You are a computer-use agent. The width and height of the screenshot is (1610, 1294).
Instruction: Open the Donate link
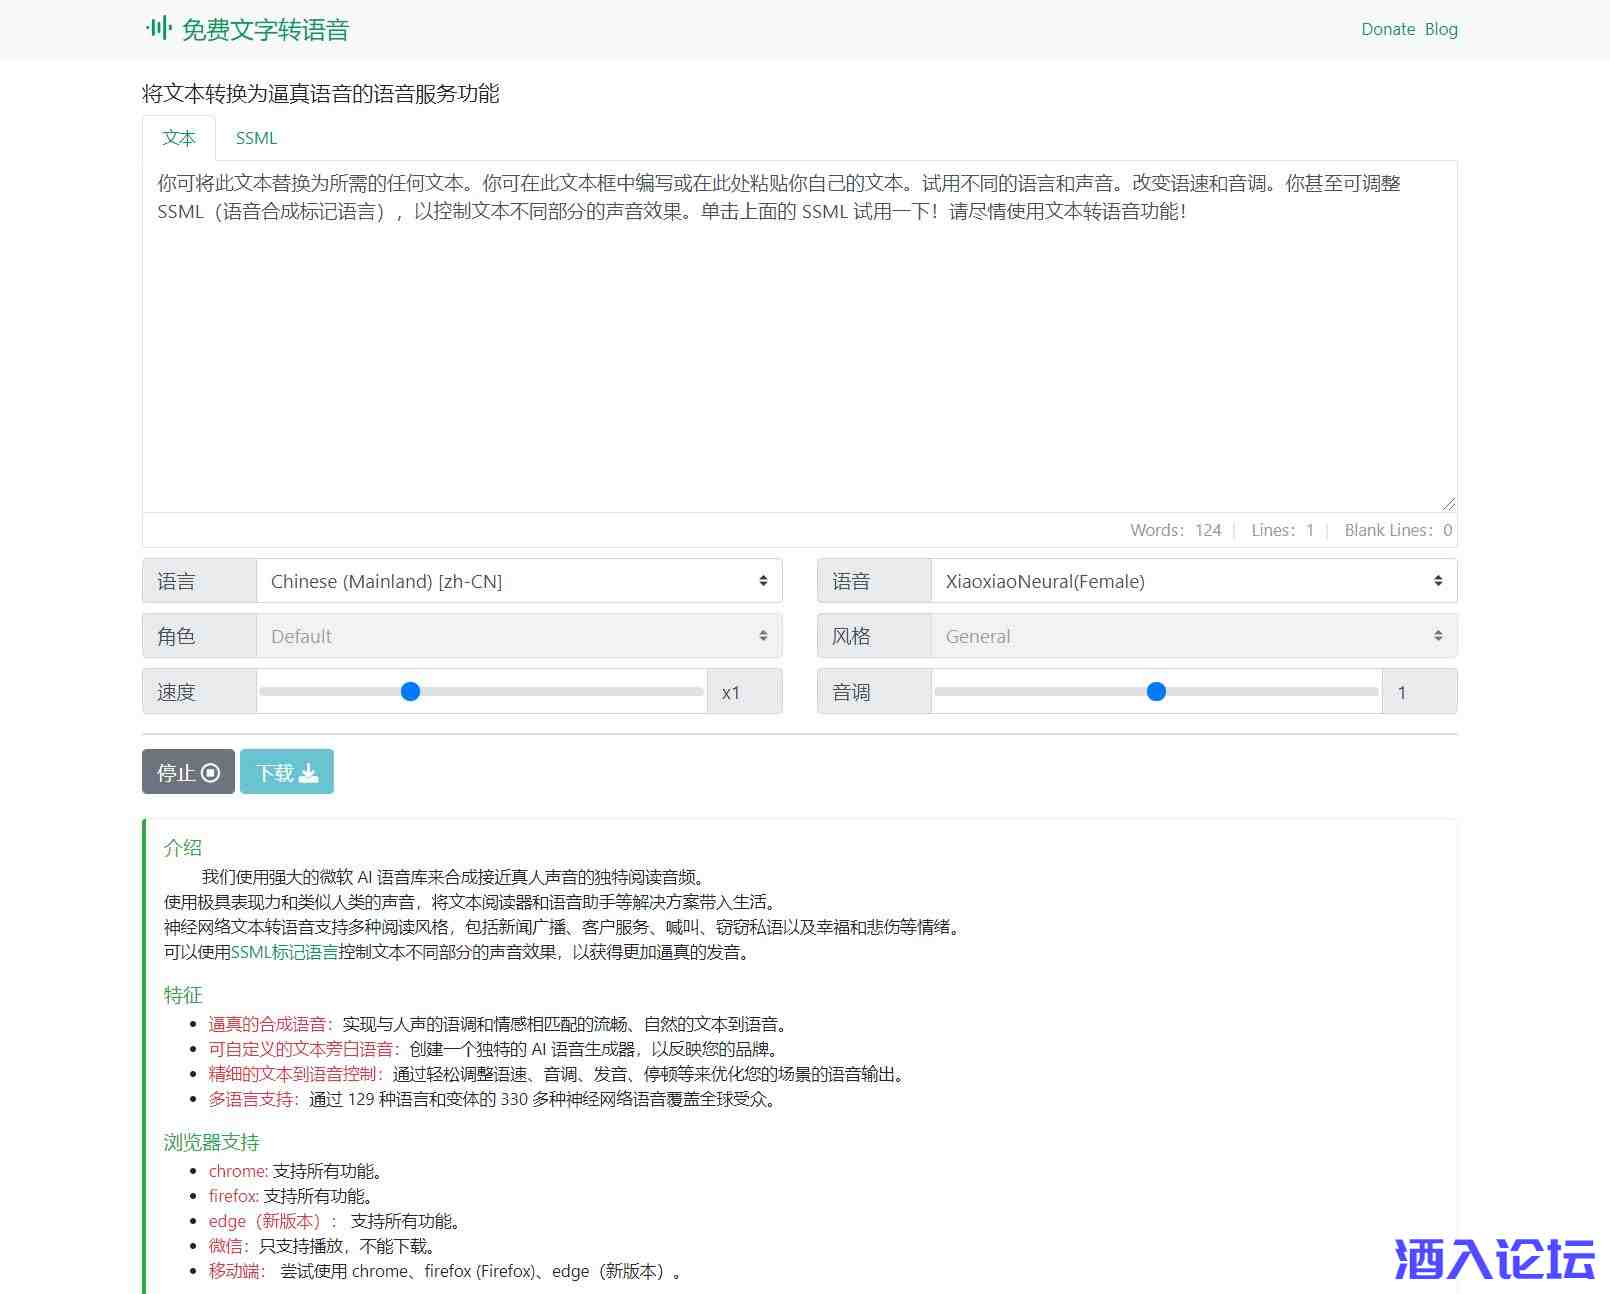pyautogui.click(x=1387, y=29)
